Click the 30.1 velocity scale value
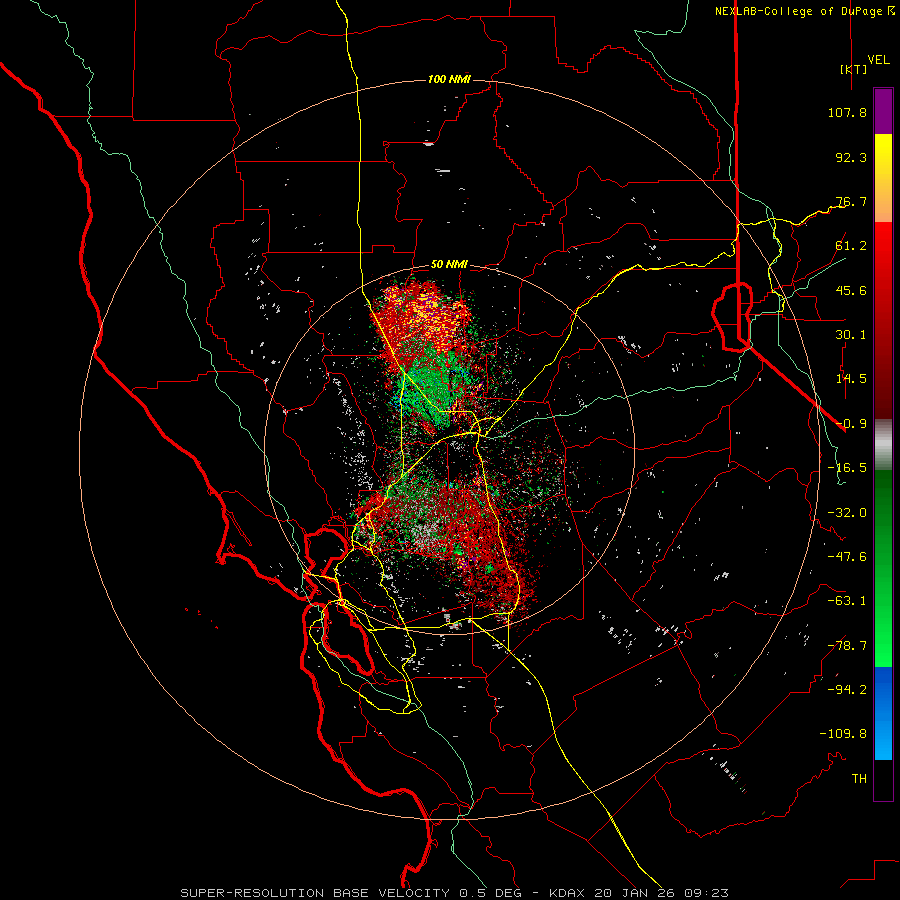 851,335
